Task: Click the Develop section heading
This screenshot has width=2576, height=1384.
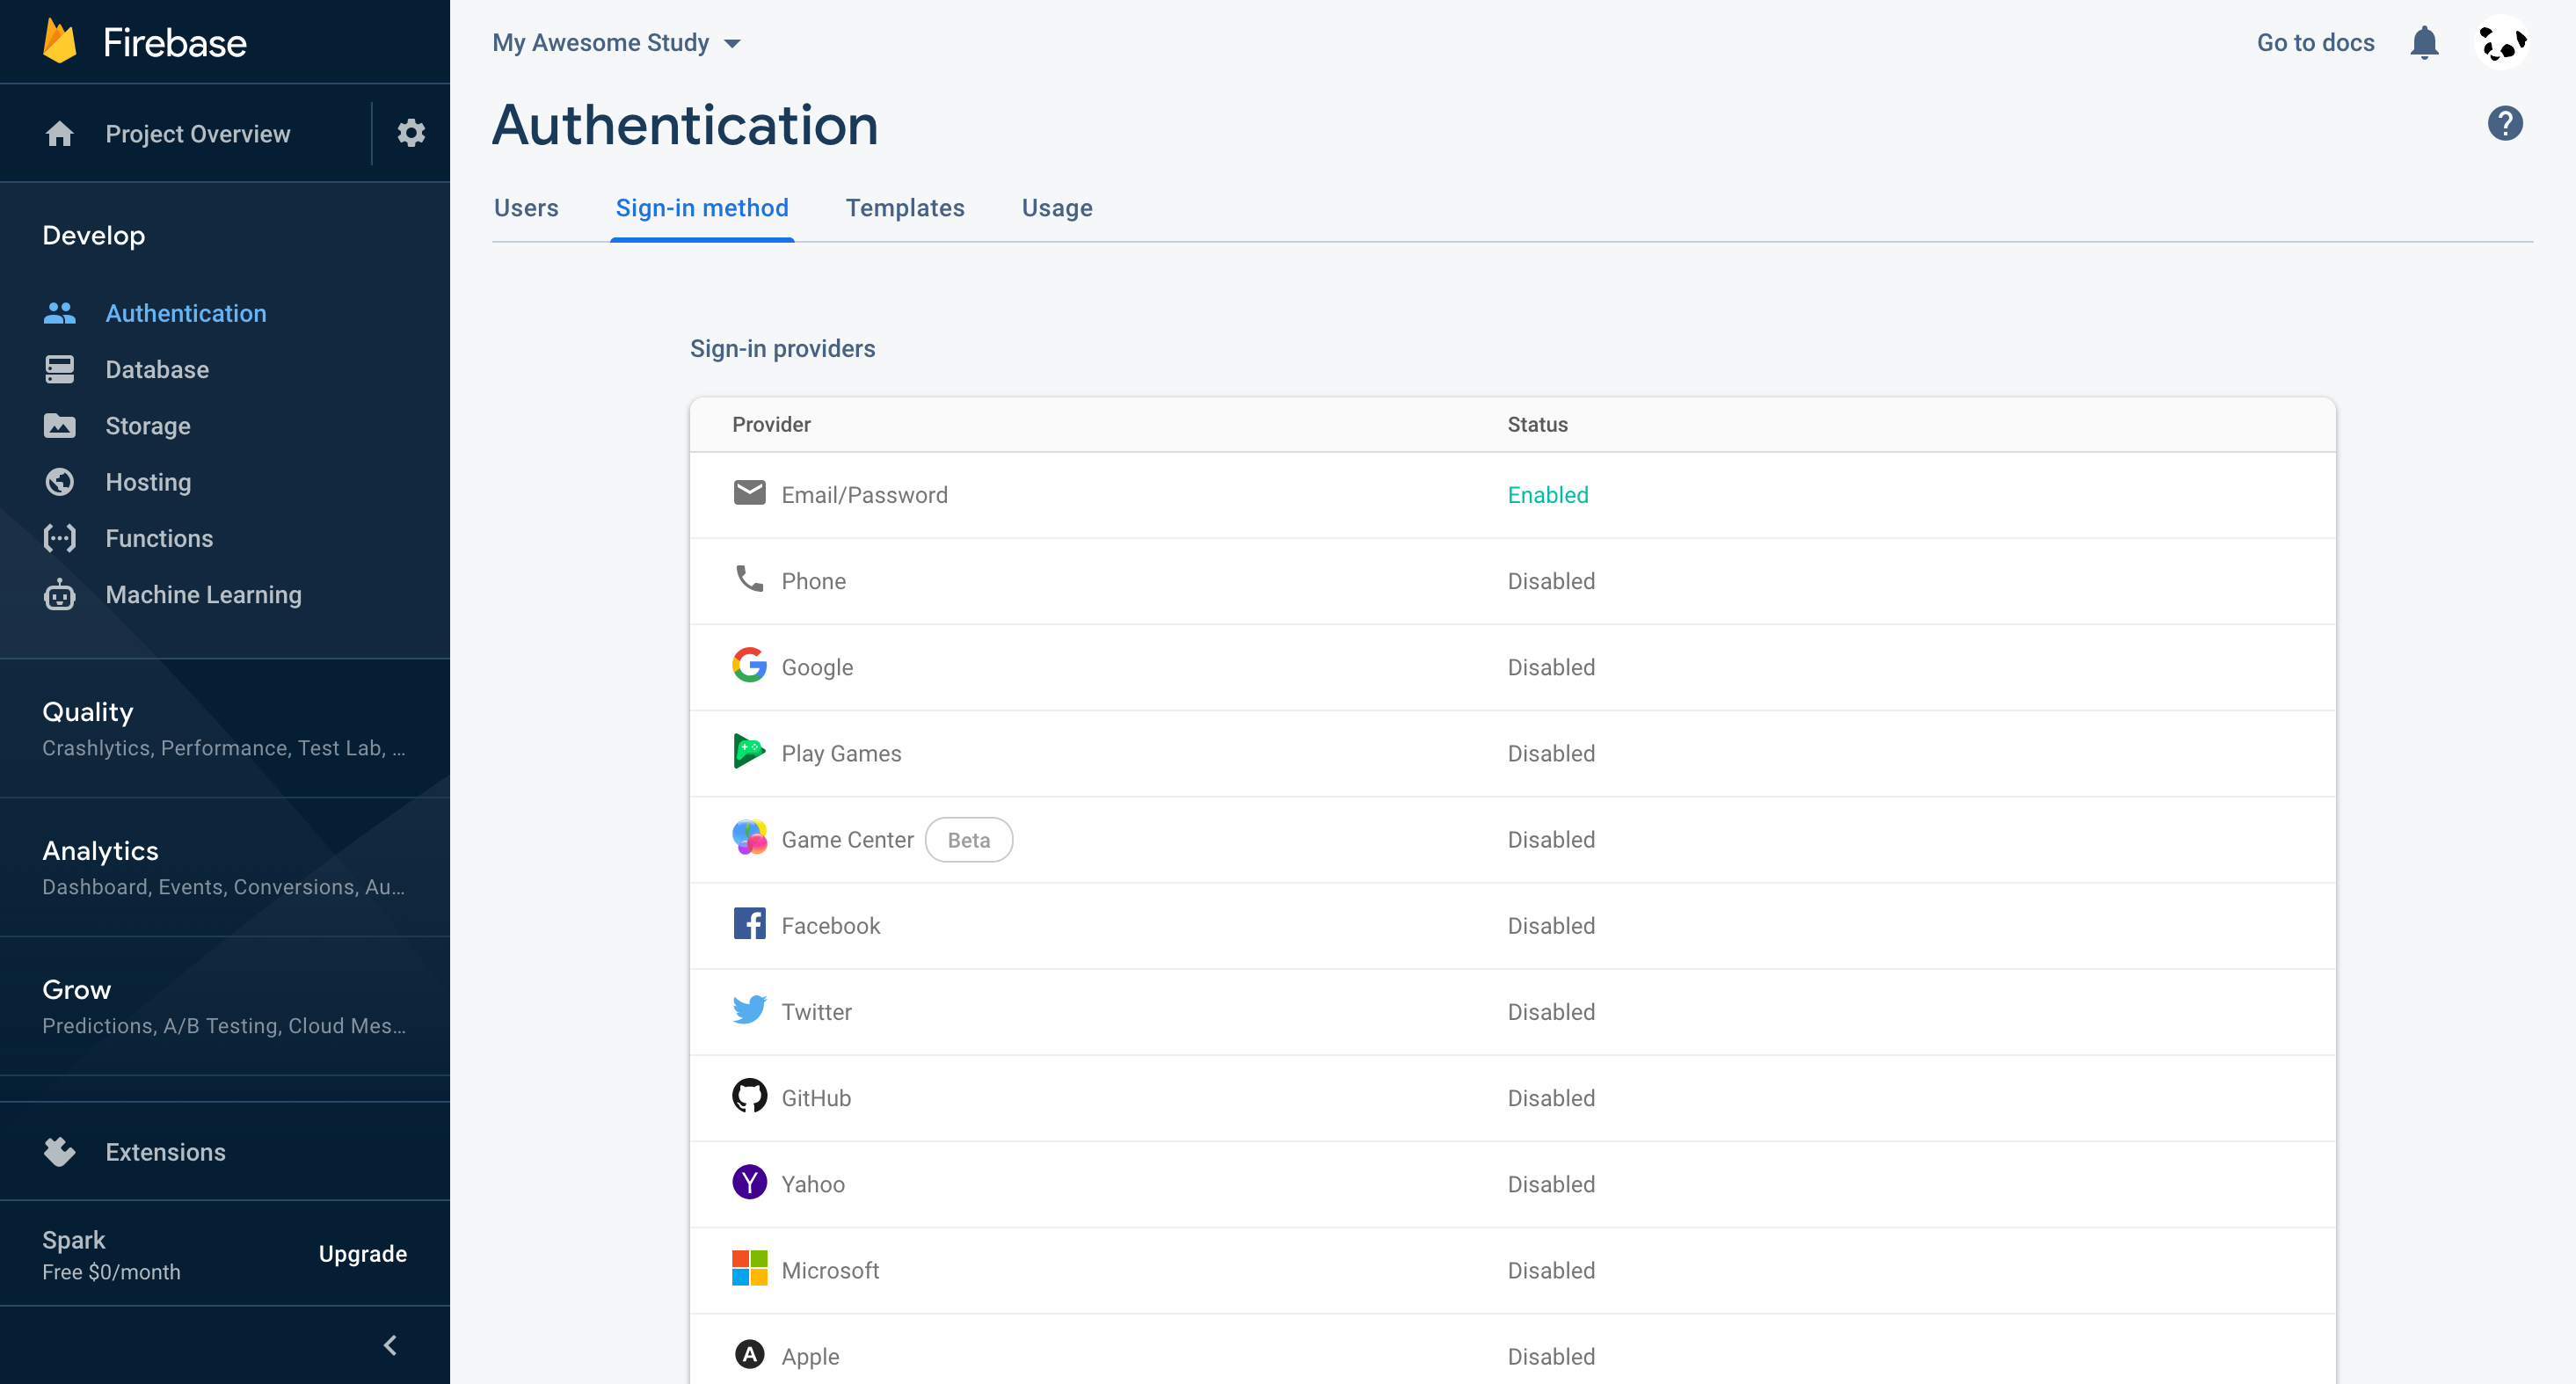Action: [94, 235]
